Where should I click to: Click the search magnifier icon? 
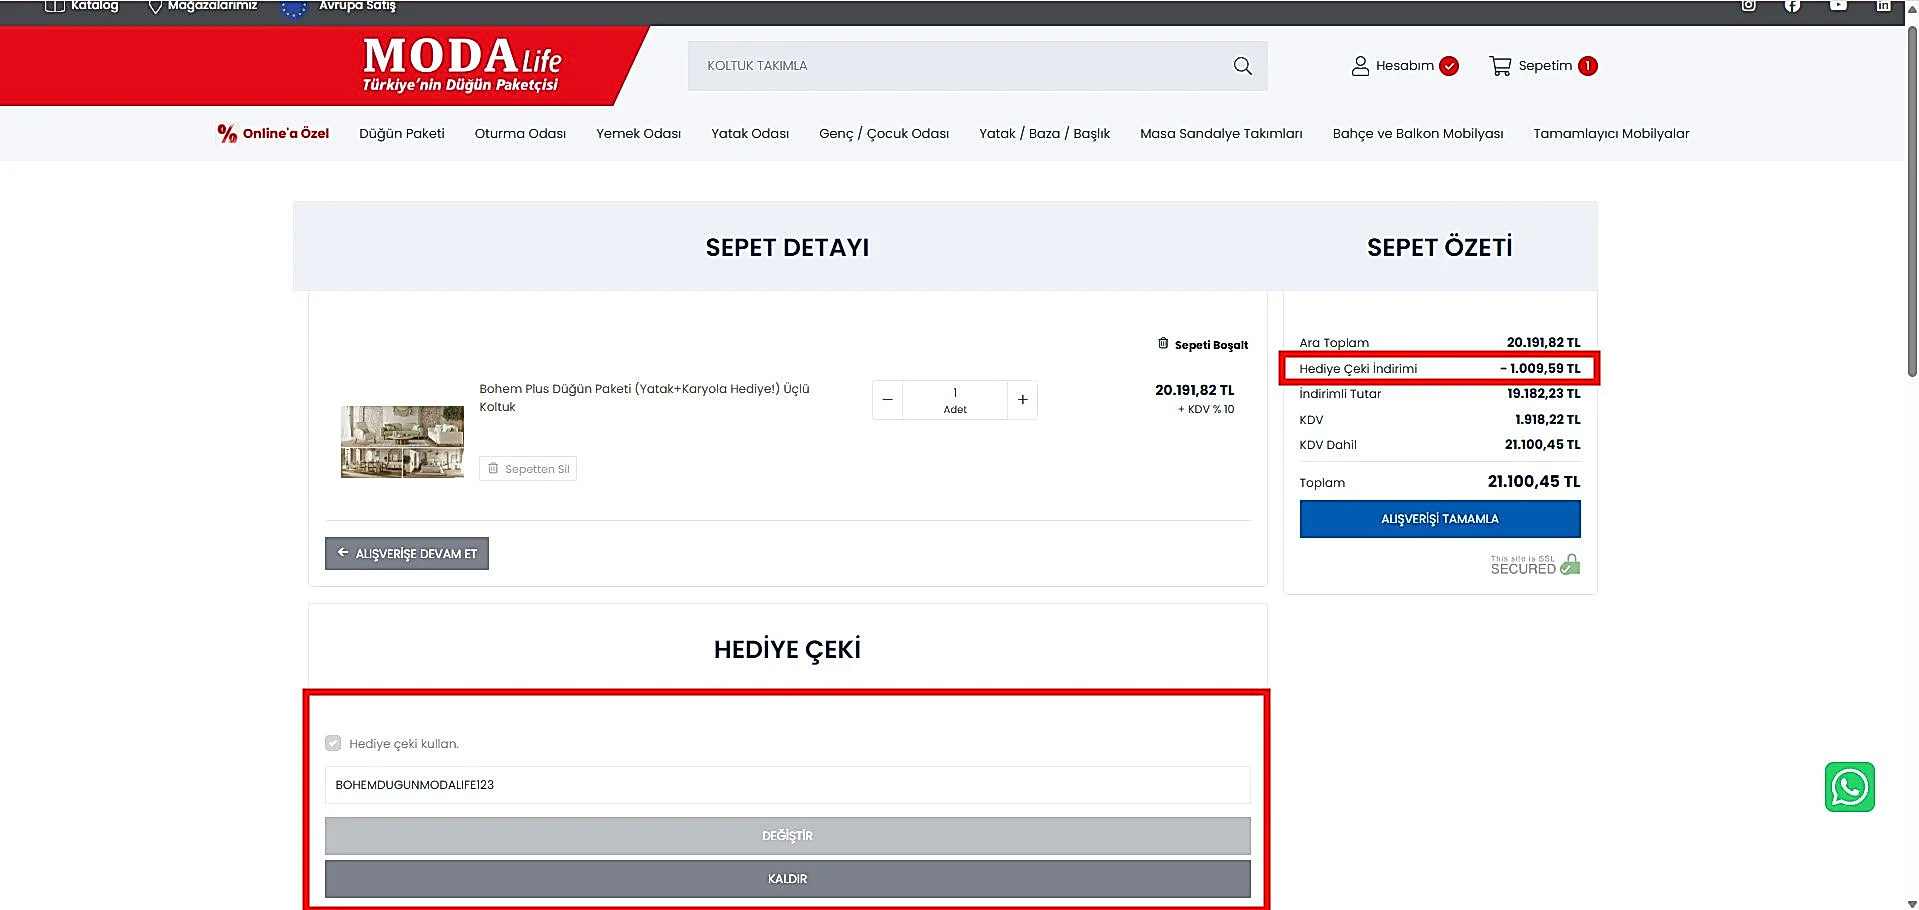pos(1242,66)
